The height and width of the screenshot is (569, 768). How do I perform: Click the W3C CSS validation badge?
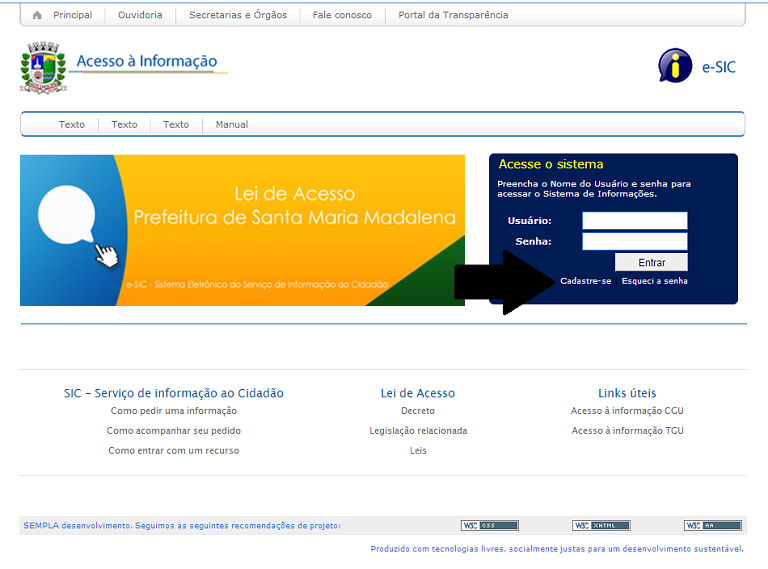pos(489,525)
